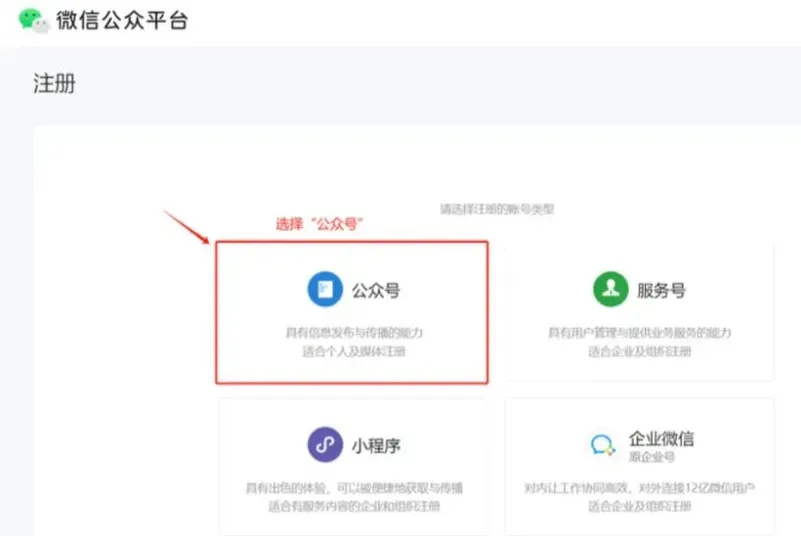Image resolution: width=801 pixels, height=536 pixels.
Task: Choose the 服务号 account type label
Action: click(x=661, y=290)
